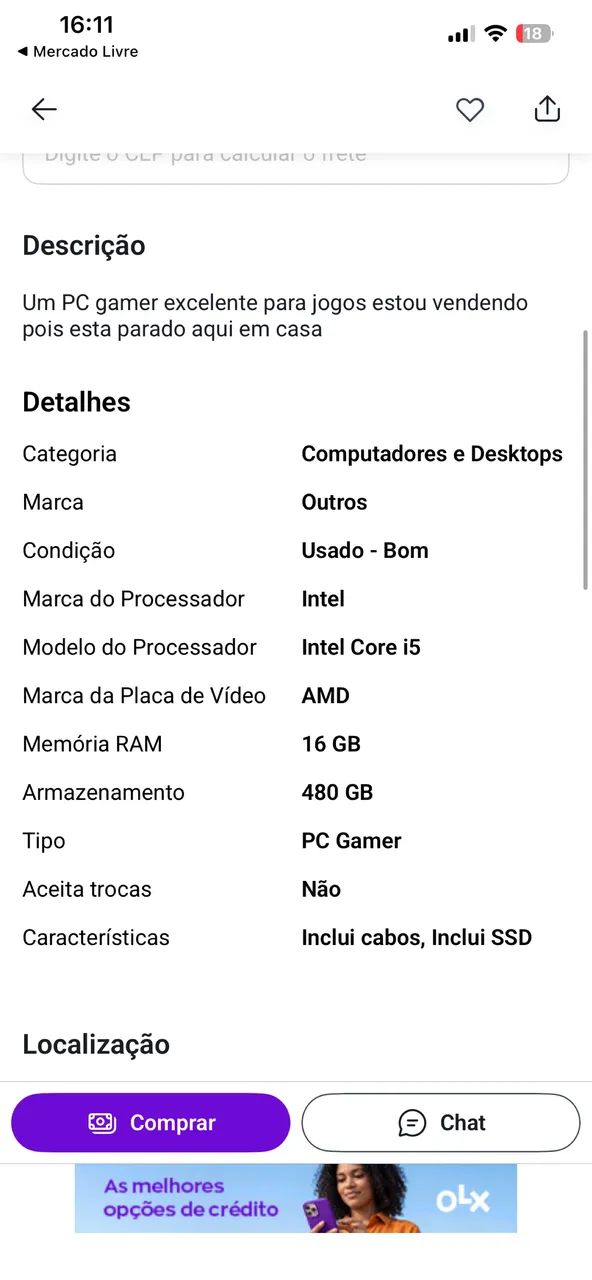Tap the Localização section heading
Screen dimensions: 592x1280
[x=96, y=1045]
